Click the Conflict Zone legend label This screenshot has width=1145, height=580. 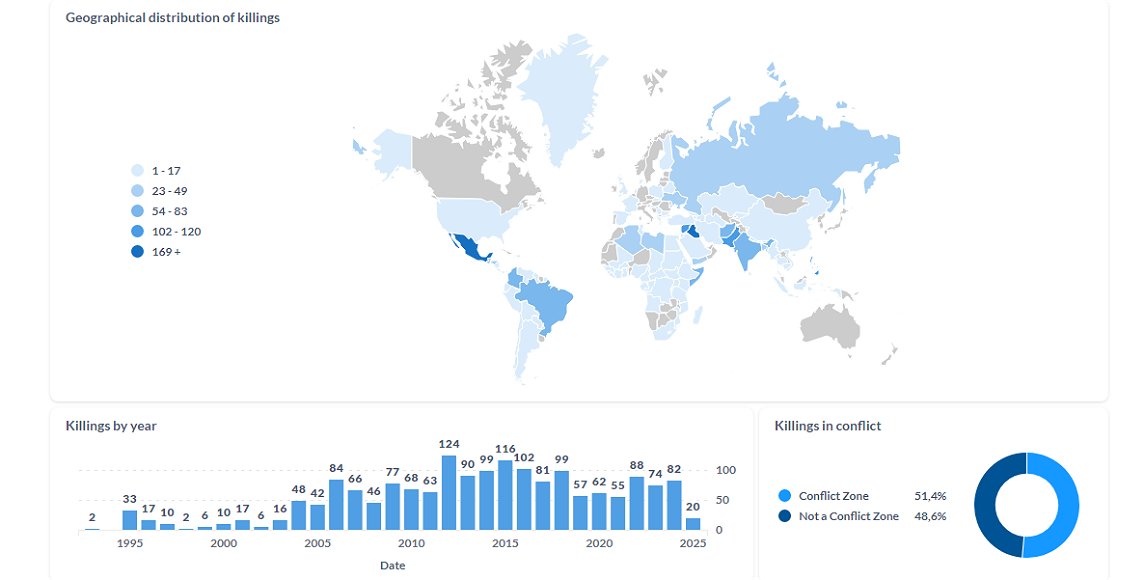point(834,496)
